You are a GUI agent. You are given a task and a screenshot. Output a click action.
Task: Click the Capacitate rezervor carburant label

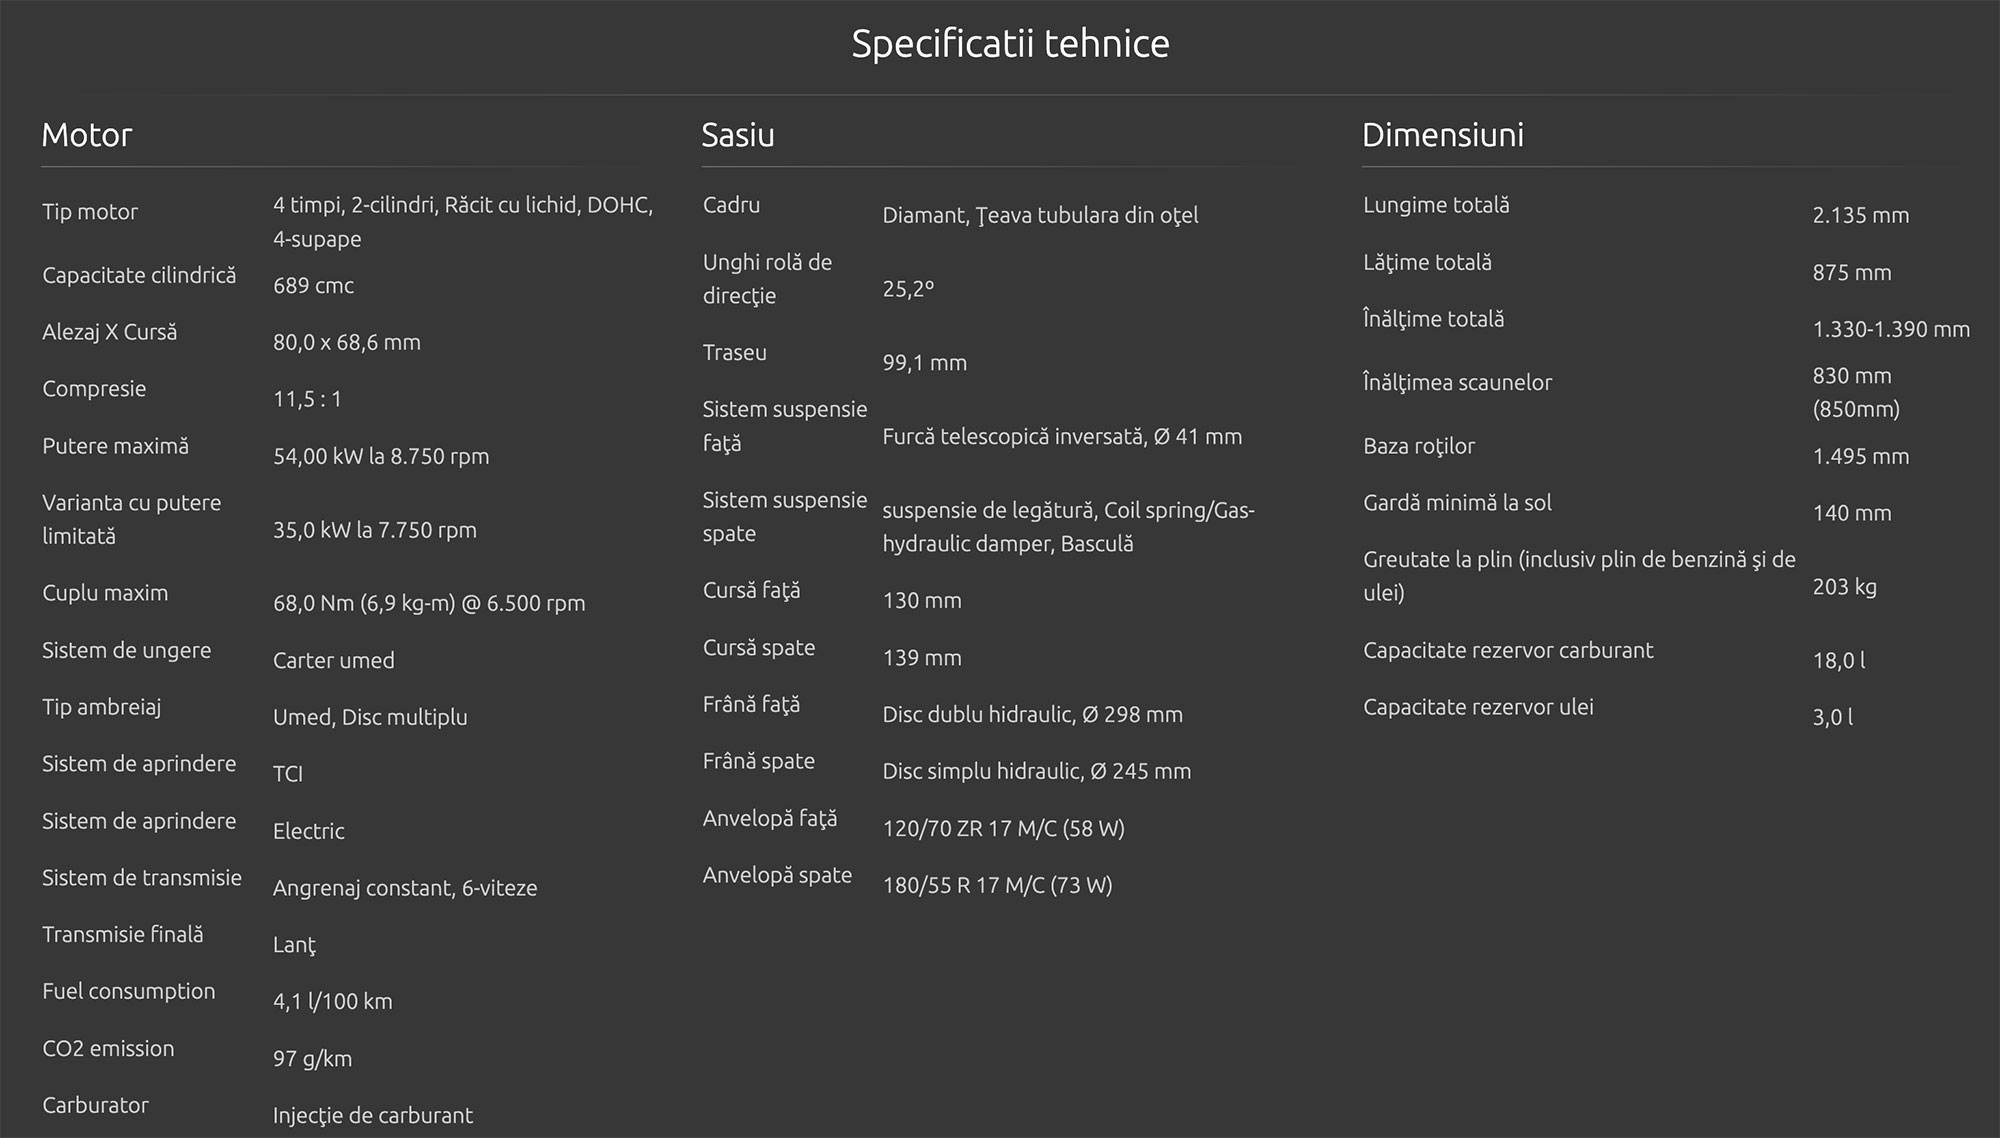[x=1508, y=650]
